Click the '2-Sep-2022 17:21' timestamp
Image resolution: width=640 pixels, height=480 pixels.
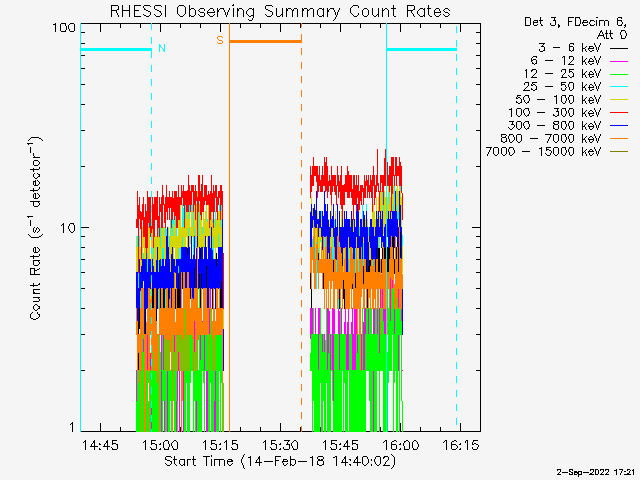click(x=596, y=473)
